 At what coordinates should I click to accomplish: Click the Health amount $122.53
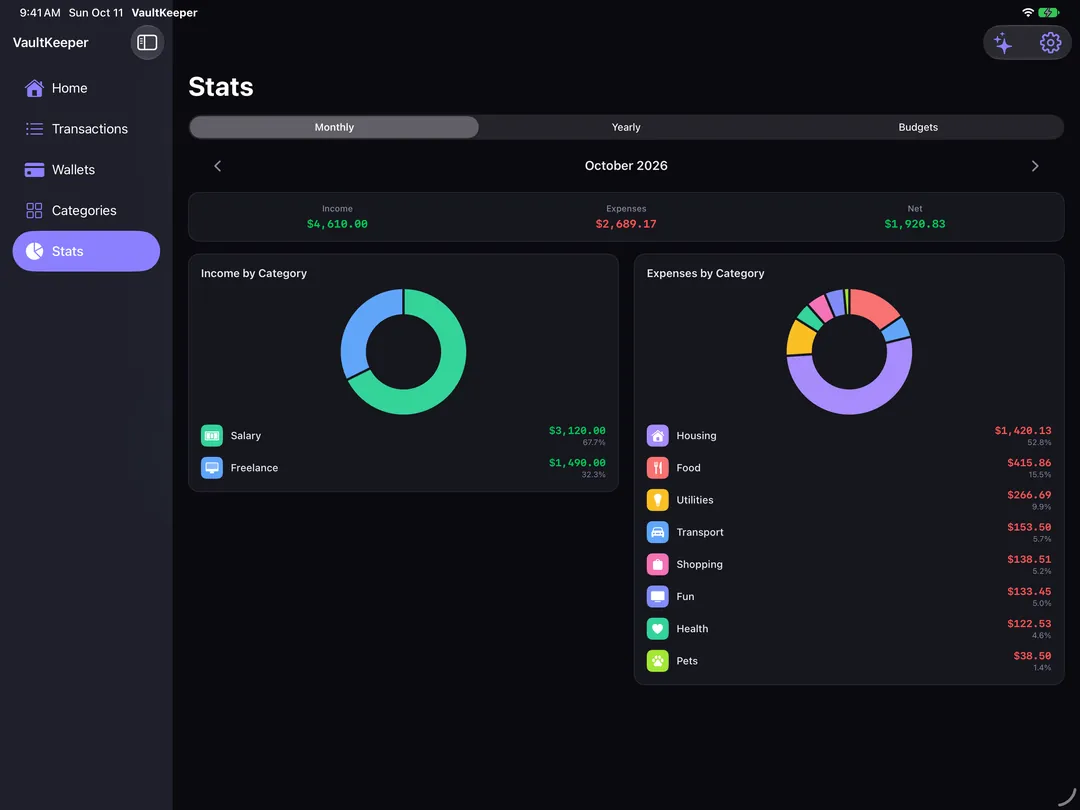point(1029,624)
